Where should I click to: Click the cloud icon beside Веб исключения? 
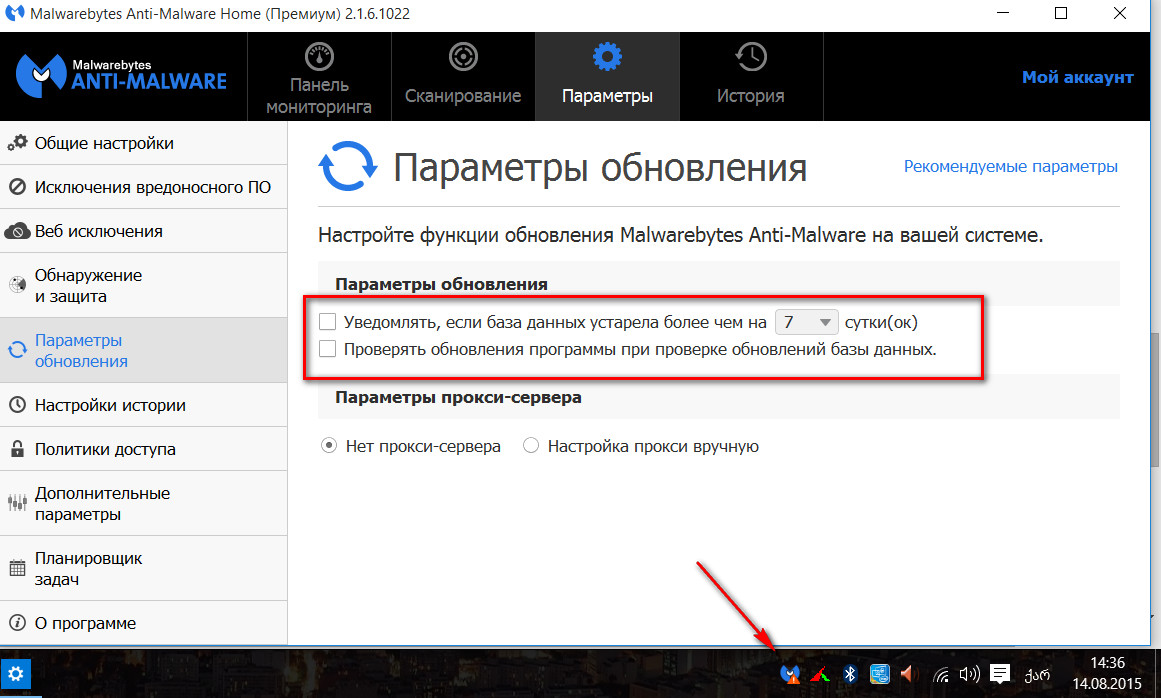click(17, 232)
